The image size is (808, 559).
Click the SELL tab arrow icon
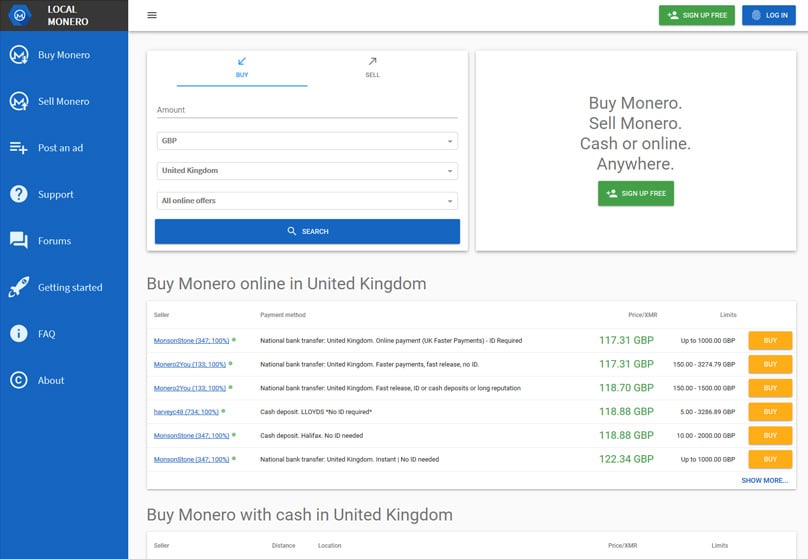(373, 61)
